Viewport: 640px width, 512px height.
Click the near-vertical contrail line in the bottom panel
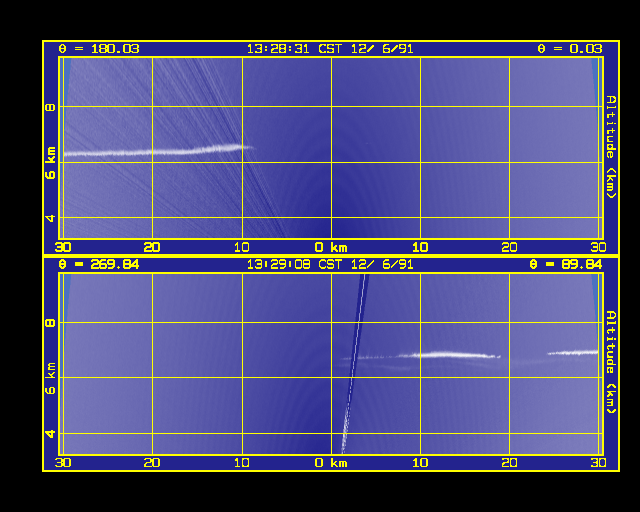pos(353,363)
